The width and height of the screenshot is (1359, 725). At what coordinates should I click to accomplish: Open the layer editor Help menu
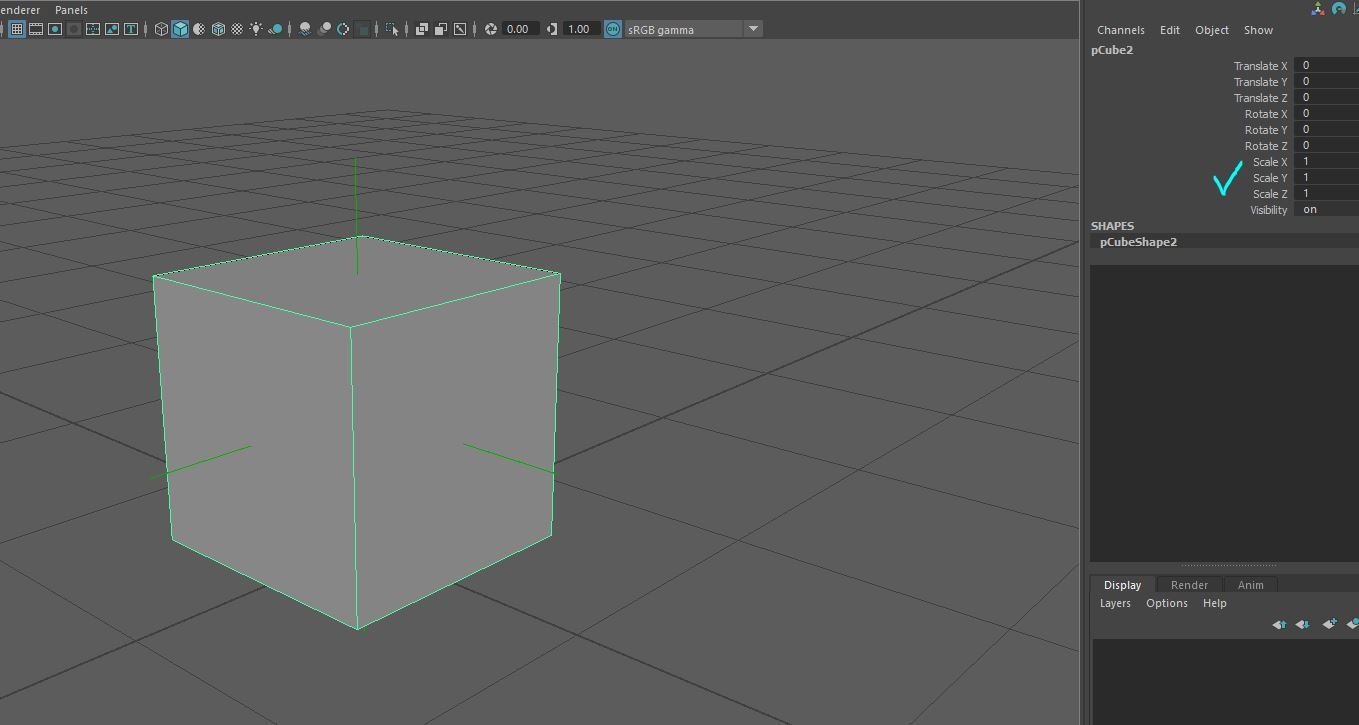point(1214,603)
